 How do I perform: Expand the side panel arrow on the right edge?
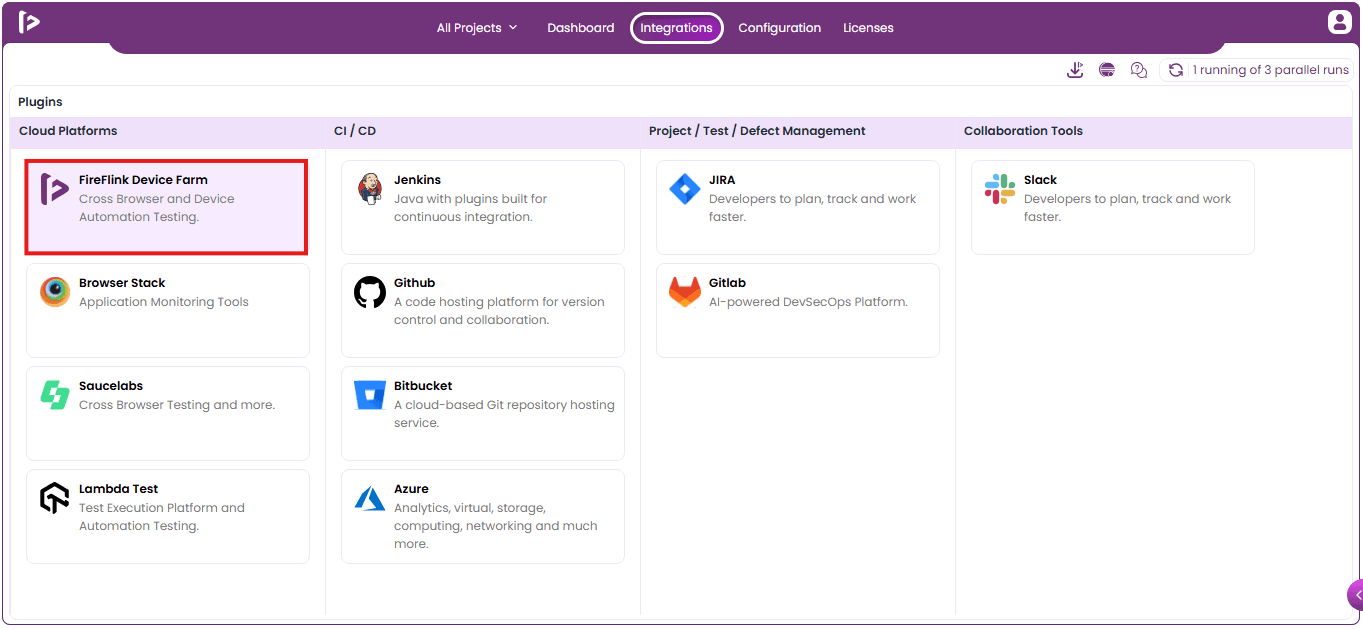point(1356,595)
